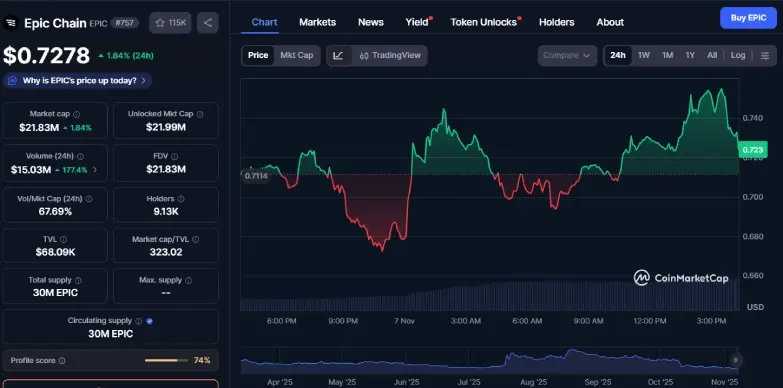
Task: Click the #757 rank badge
Action: point(124,23)
